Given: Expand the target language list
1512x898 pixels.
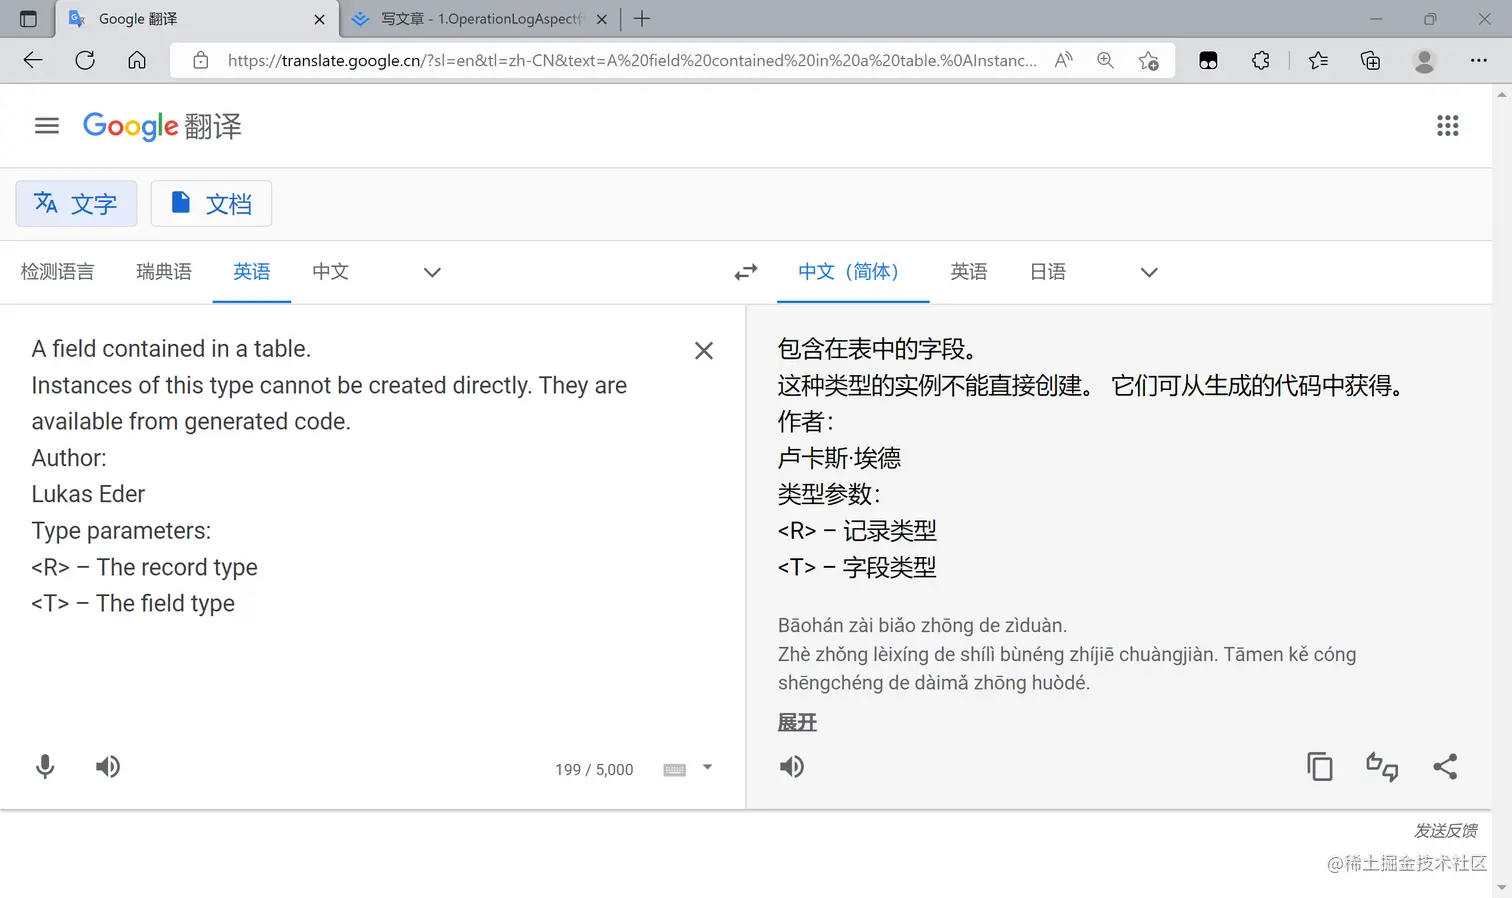Looking at the screenshot, I should coord(1149,272).
